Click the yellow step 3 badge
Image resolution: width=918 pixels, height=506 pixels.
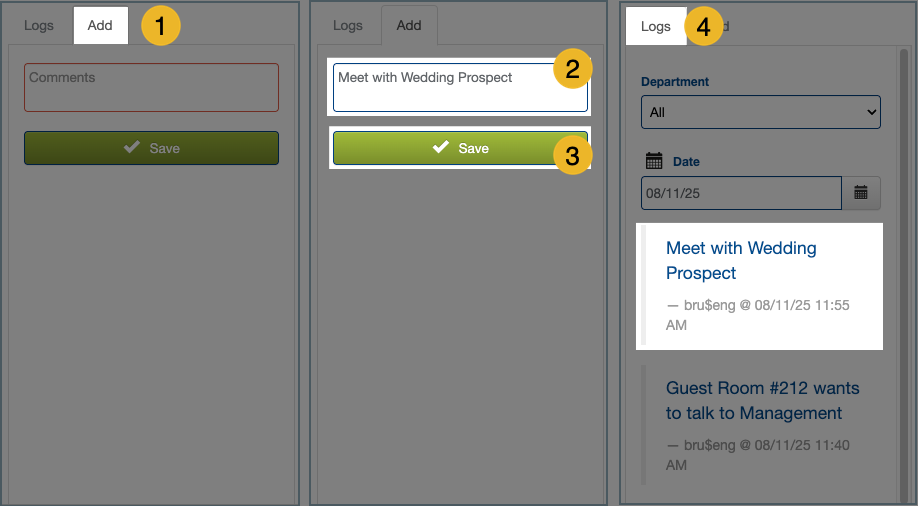572,156
